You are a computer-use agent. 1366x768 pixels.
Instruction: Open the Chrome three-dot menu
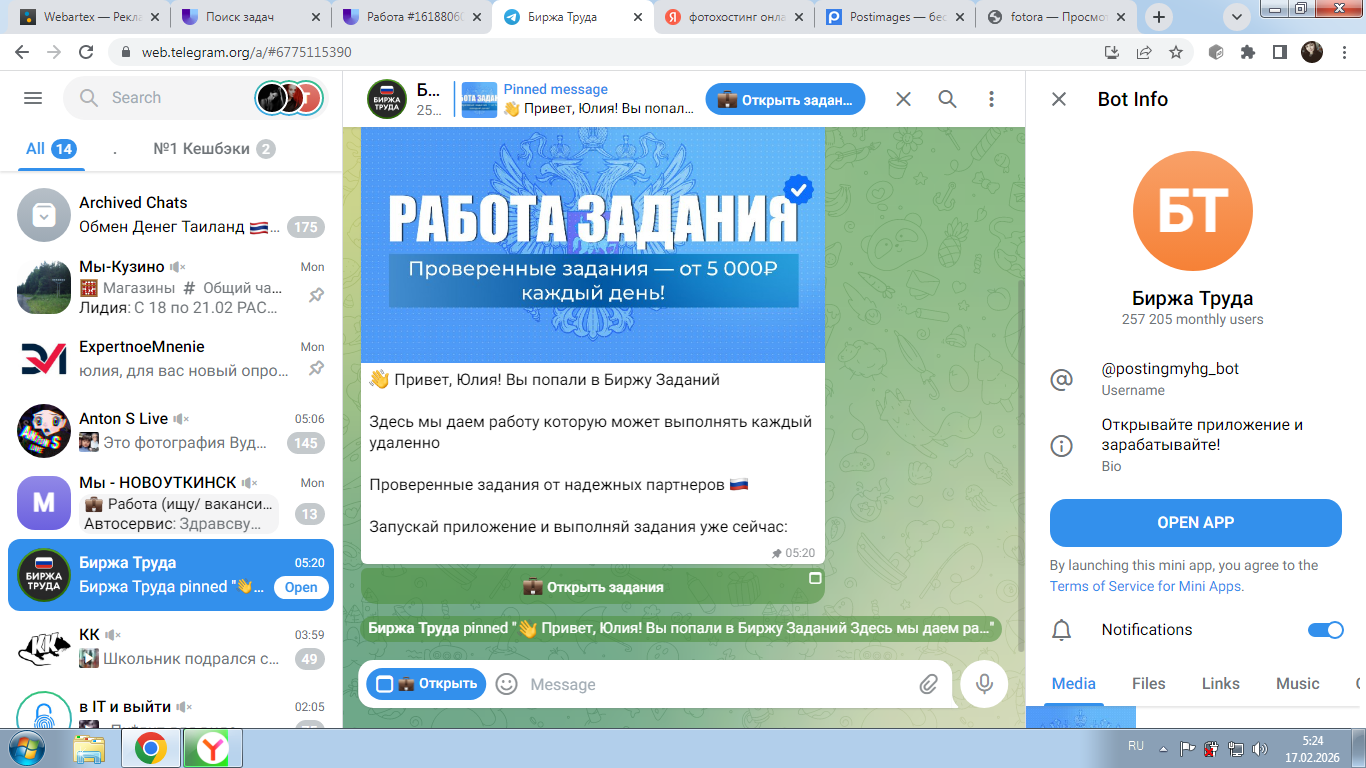[1343, 52]
